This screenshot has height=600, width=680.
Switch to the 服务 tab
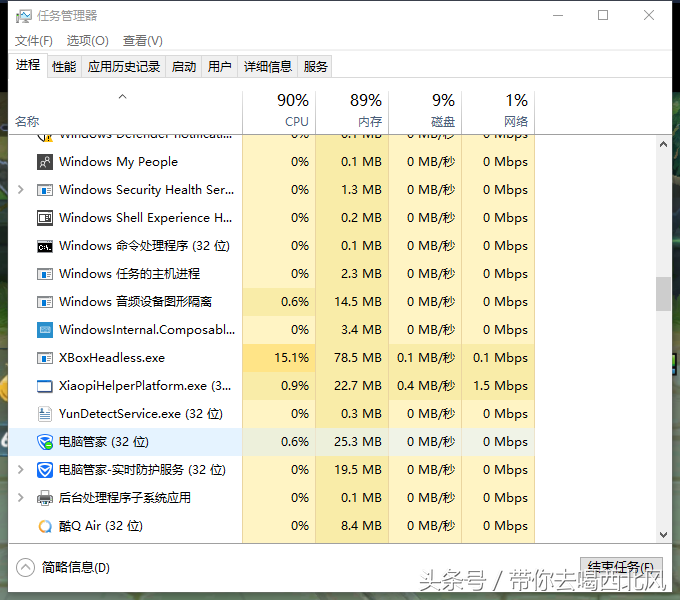[x=315, y=66]
